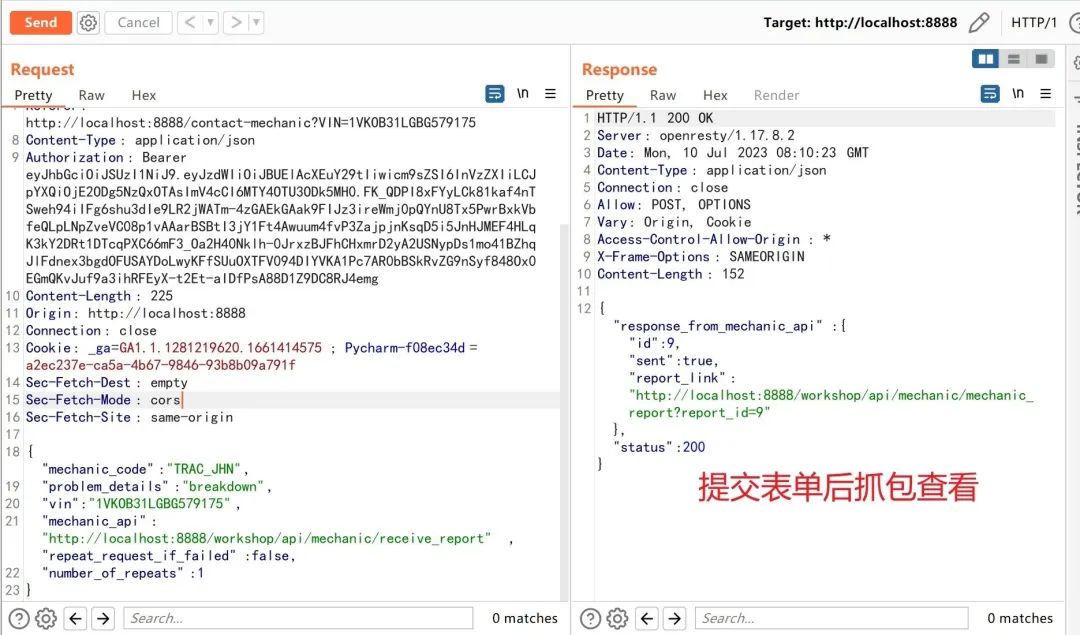The image size is (1080, 635).
Task: Click the vin value "1VKOB31LGBG579175" in body
Action: click(159, 503)
